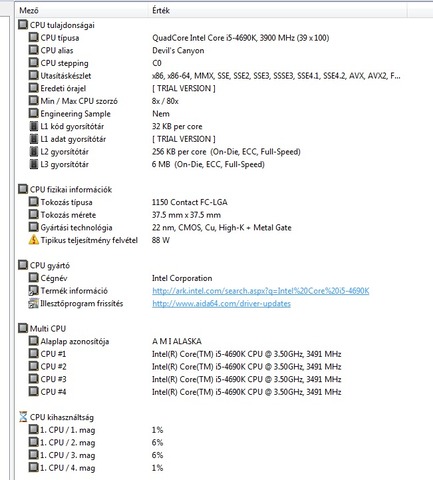Click the icon beside CPU stepping
433x480 pixels.
click(x=33, y=63)
